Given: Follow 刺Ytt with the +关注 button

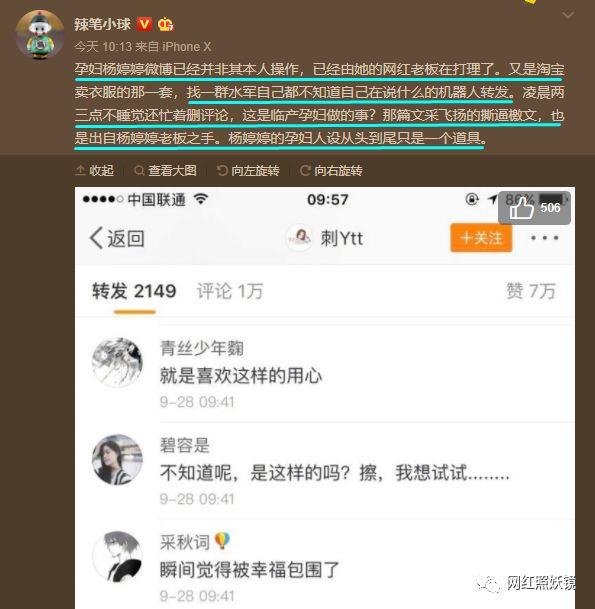Looking at the screenshot, I should (481, 238).
